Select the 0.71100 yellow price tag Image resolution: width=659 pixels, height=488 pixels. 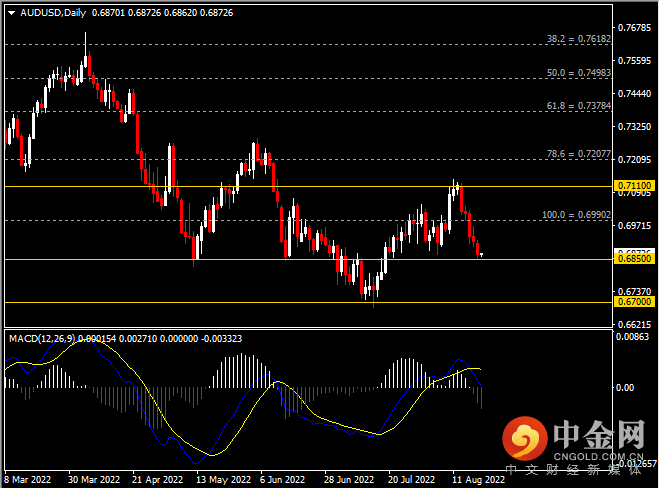(634, 186)
